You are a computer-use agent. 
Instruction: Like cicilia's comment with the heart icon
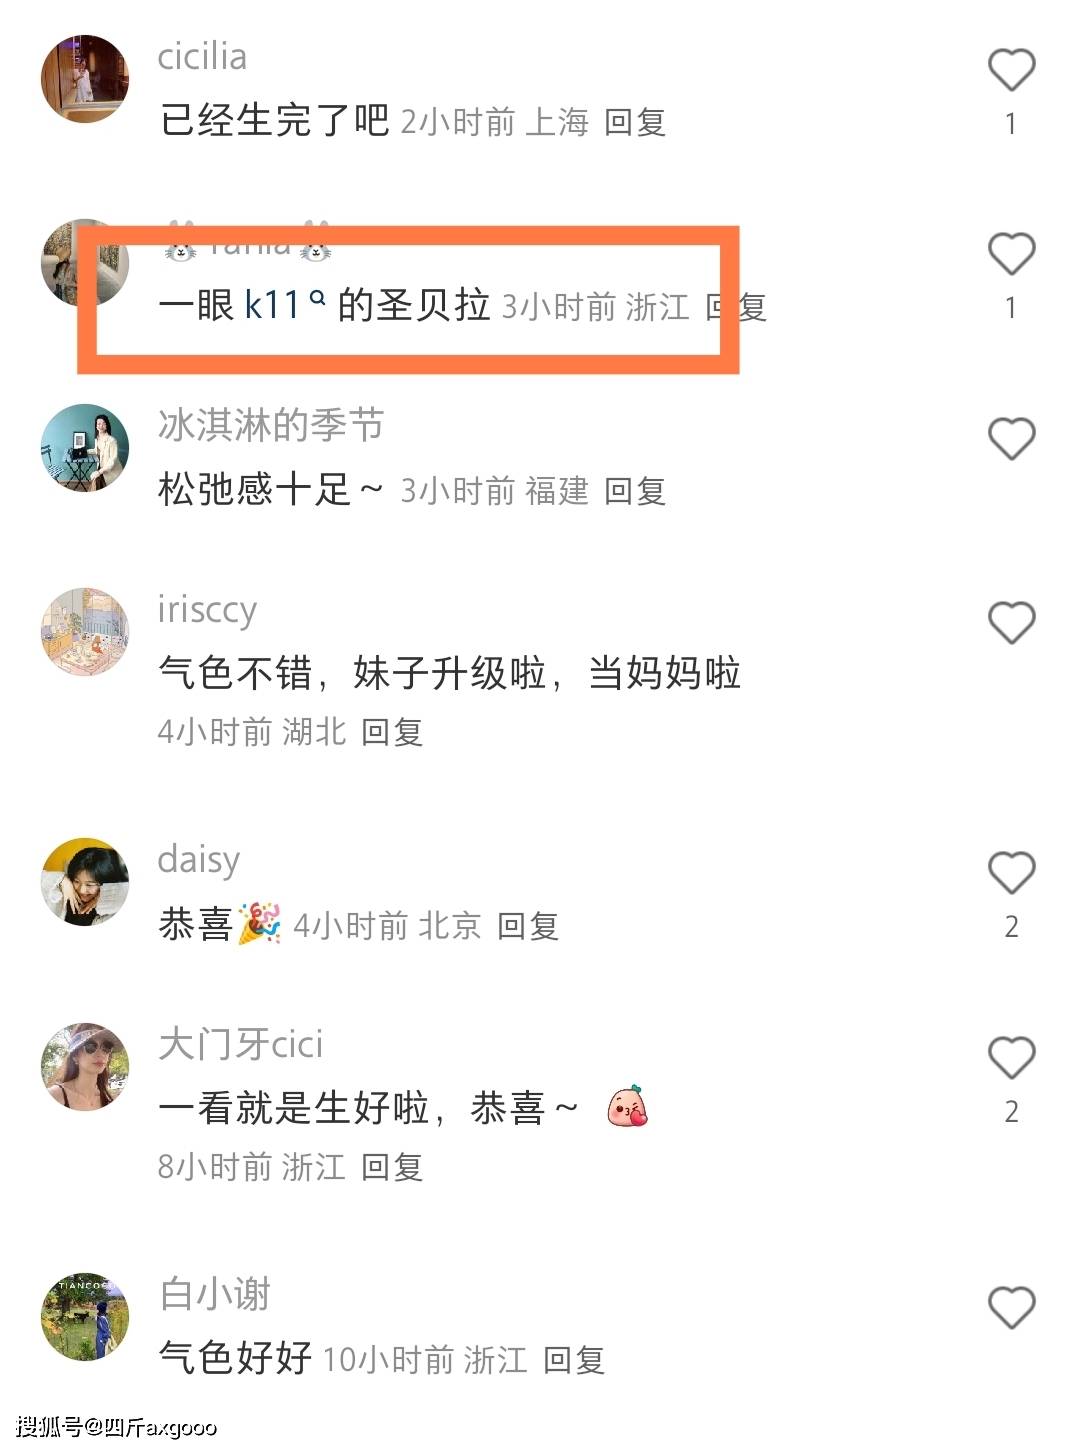[1011, 70]
